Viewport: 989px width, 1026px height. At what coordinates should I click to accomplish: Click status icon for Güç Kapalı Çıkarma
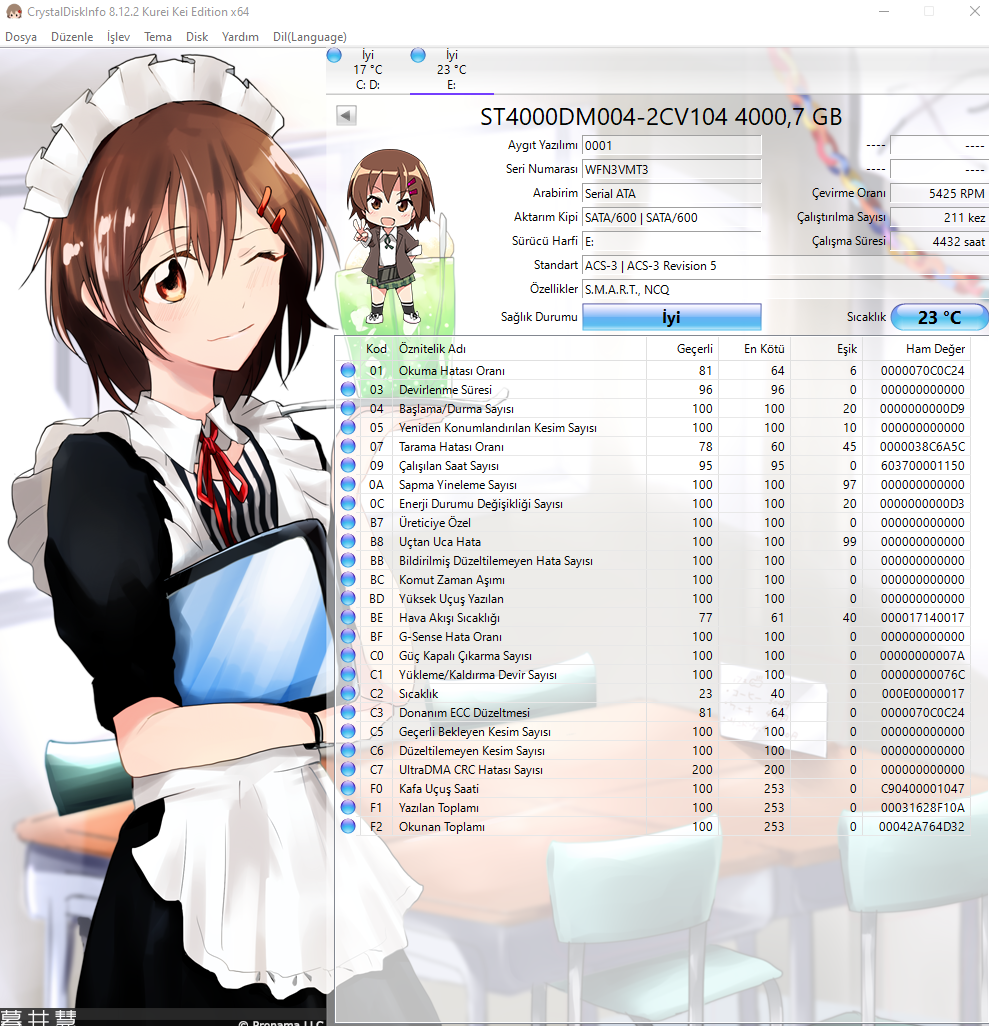tap(348, 655)
